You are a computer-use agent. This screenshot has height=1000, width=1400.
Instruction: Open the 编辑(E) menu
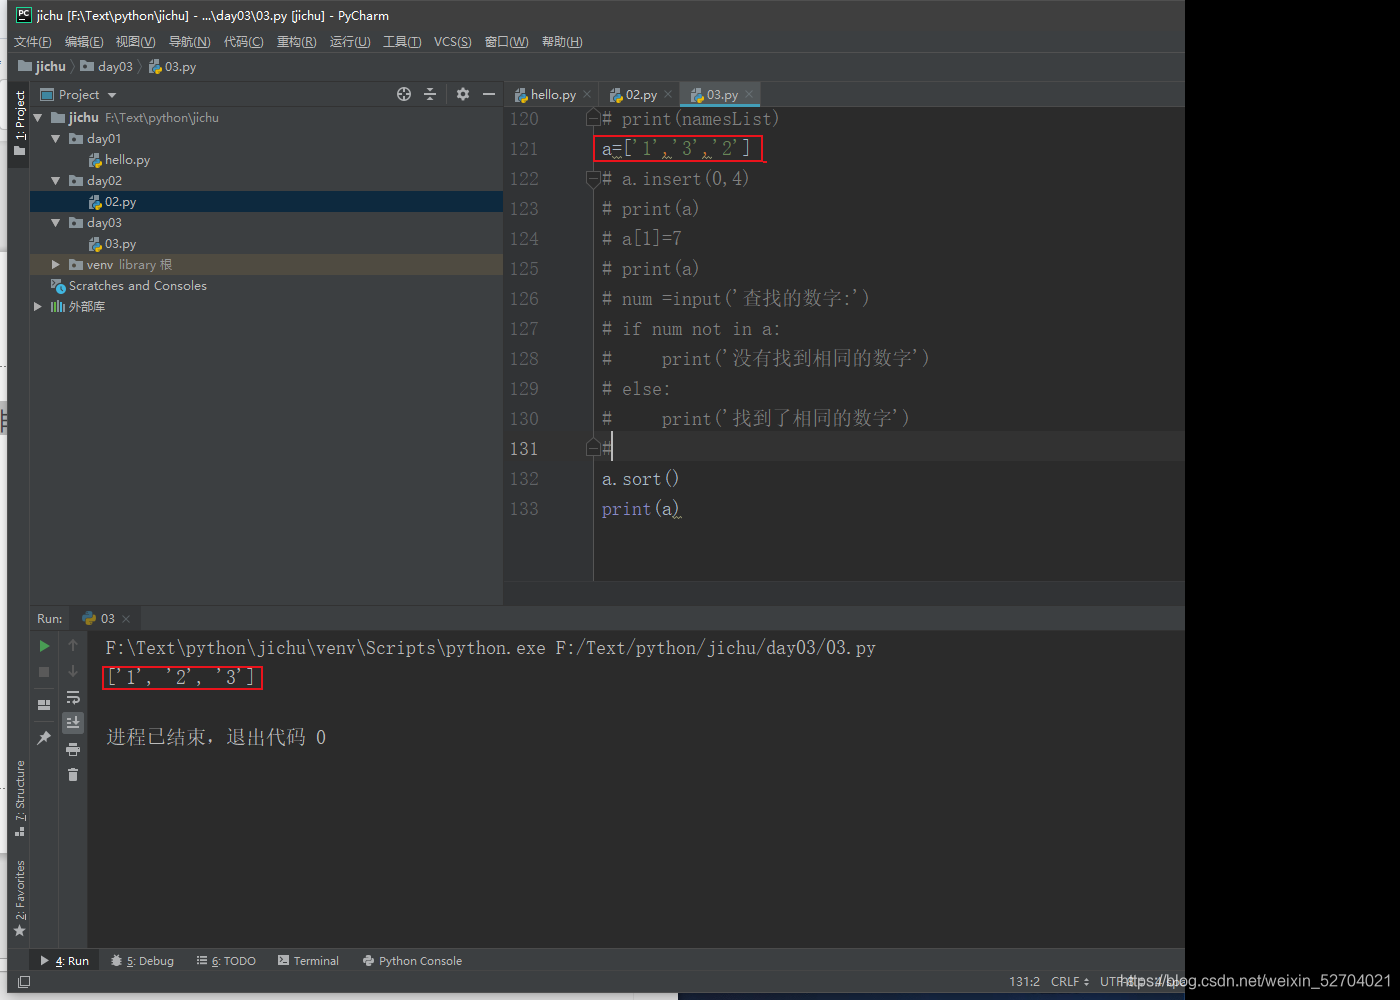click(x=84, y=42)
